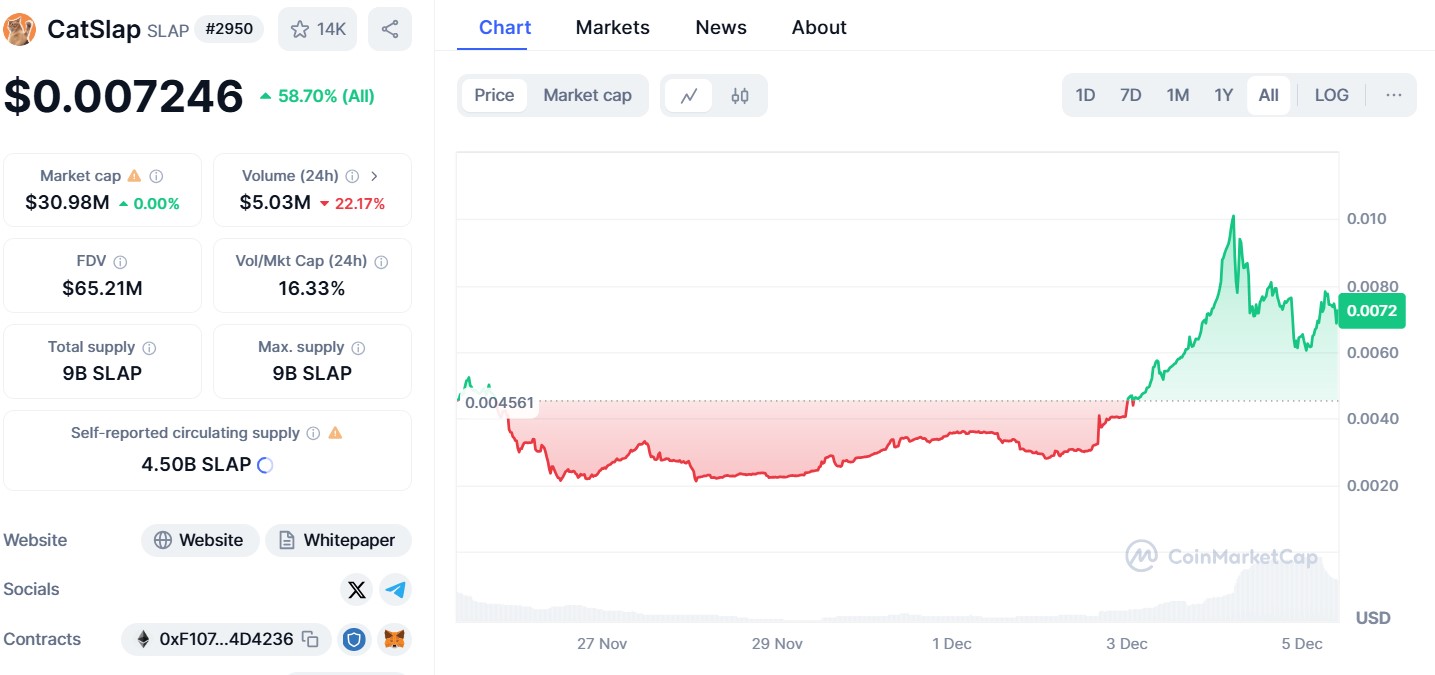Click the $0.007246 price text
The image size is (1435, 675).
point(123,97)
